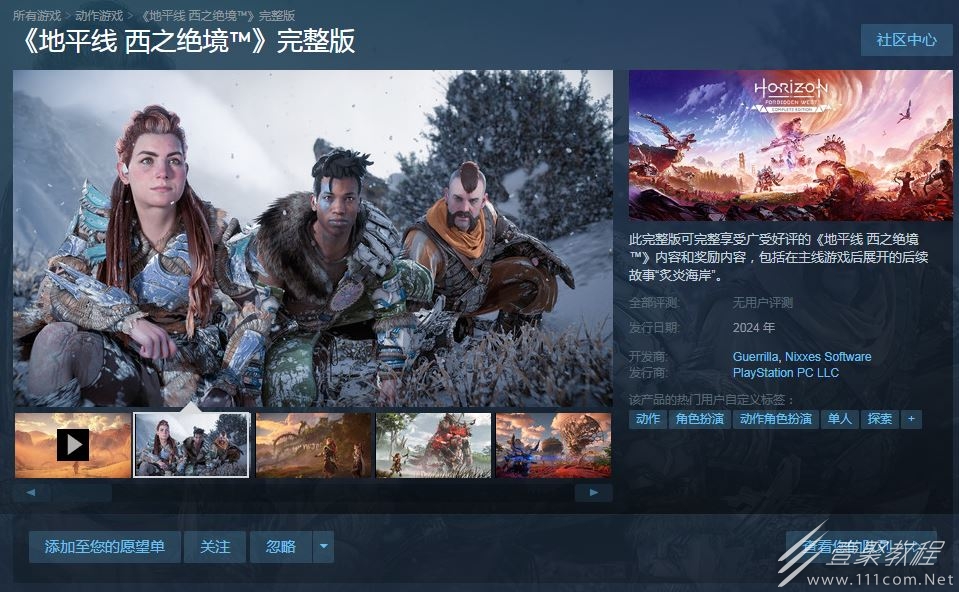Select the 角色扮演 tag
Screen dimensions: 959x592
point(700,419)
